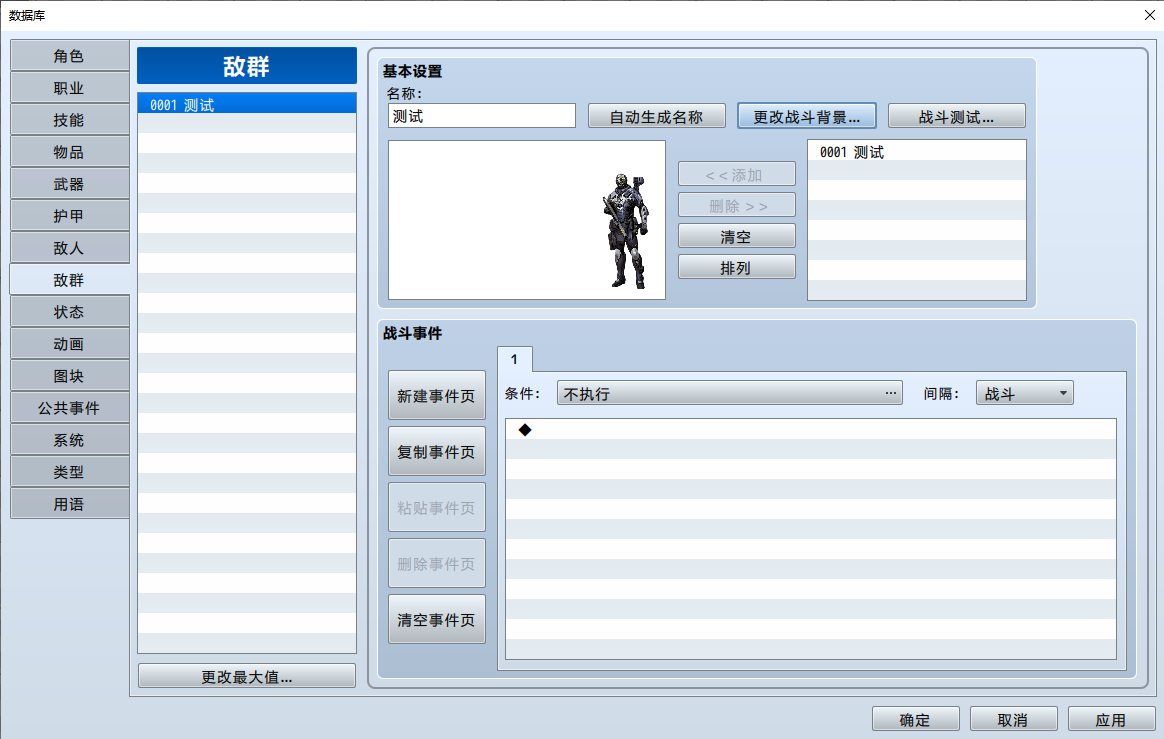Switch to the 动画 tab
The image size is (1164, 739).
[x=69, y=344]
